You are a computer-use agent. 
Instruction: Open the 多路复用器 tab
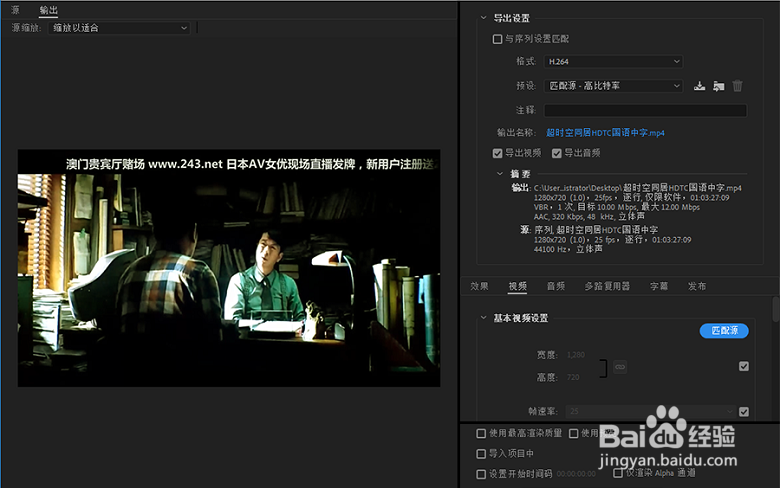pos(607,286)
